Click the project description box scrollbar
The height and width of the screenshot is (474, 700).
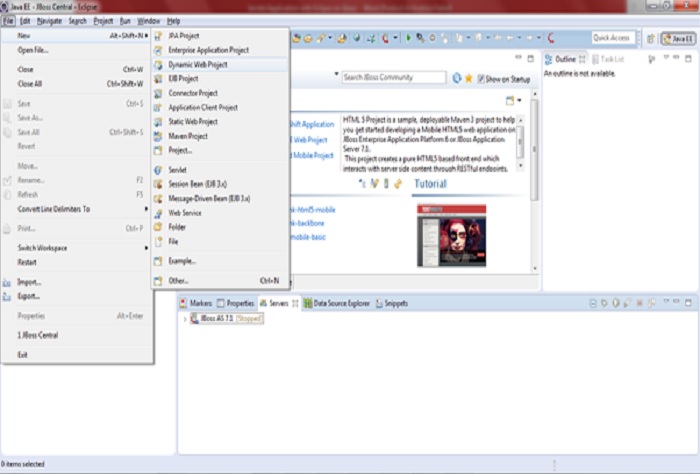tap(521, 143)
